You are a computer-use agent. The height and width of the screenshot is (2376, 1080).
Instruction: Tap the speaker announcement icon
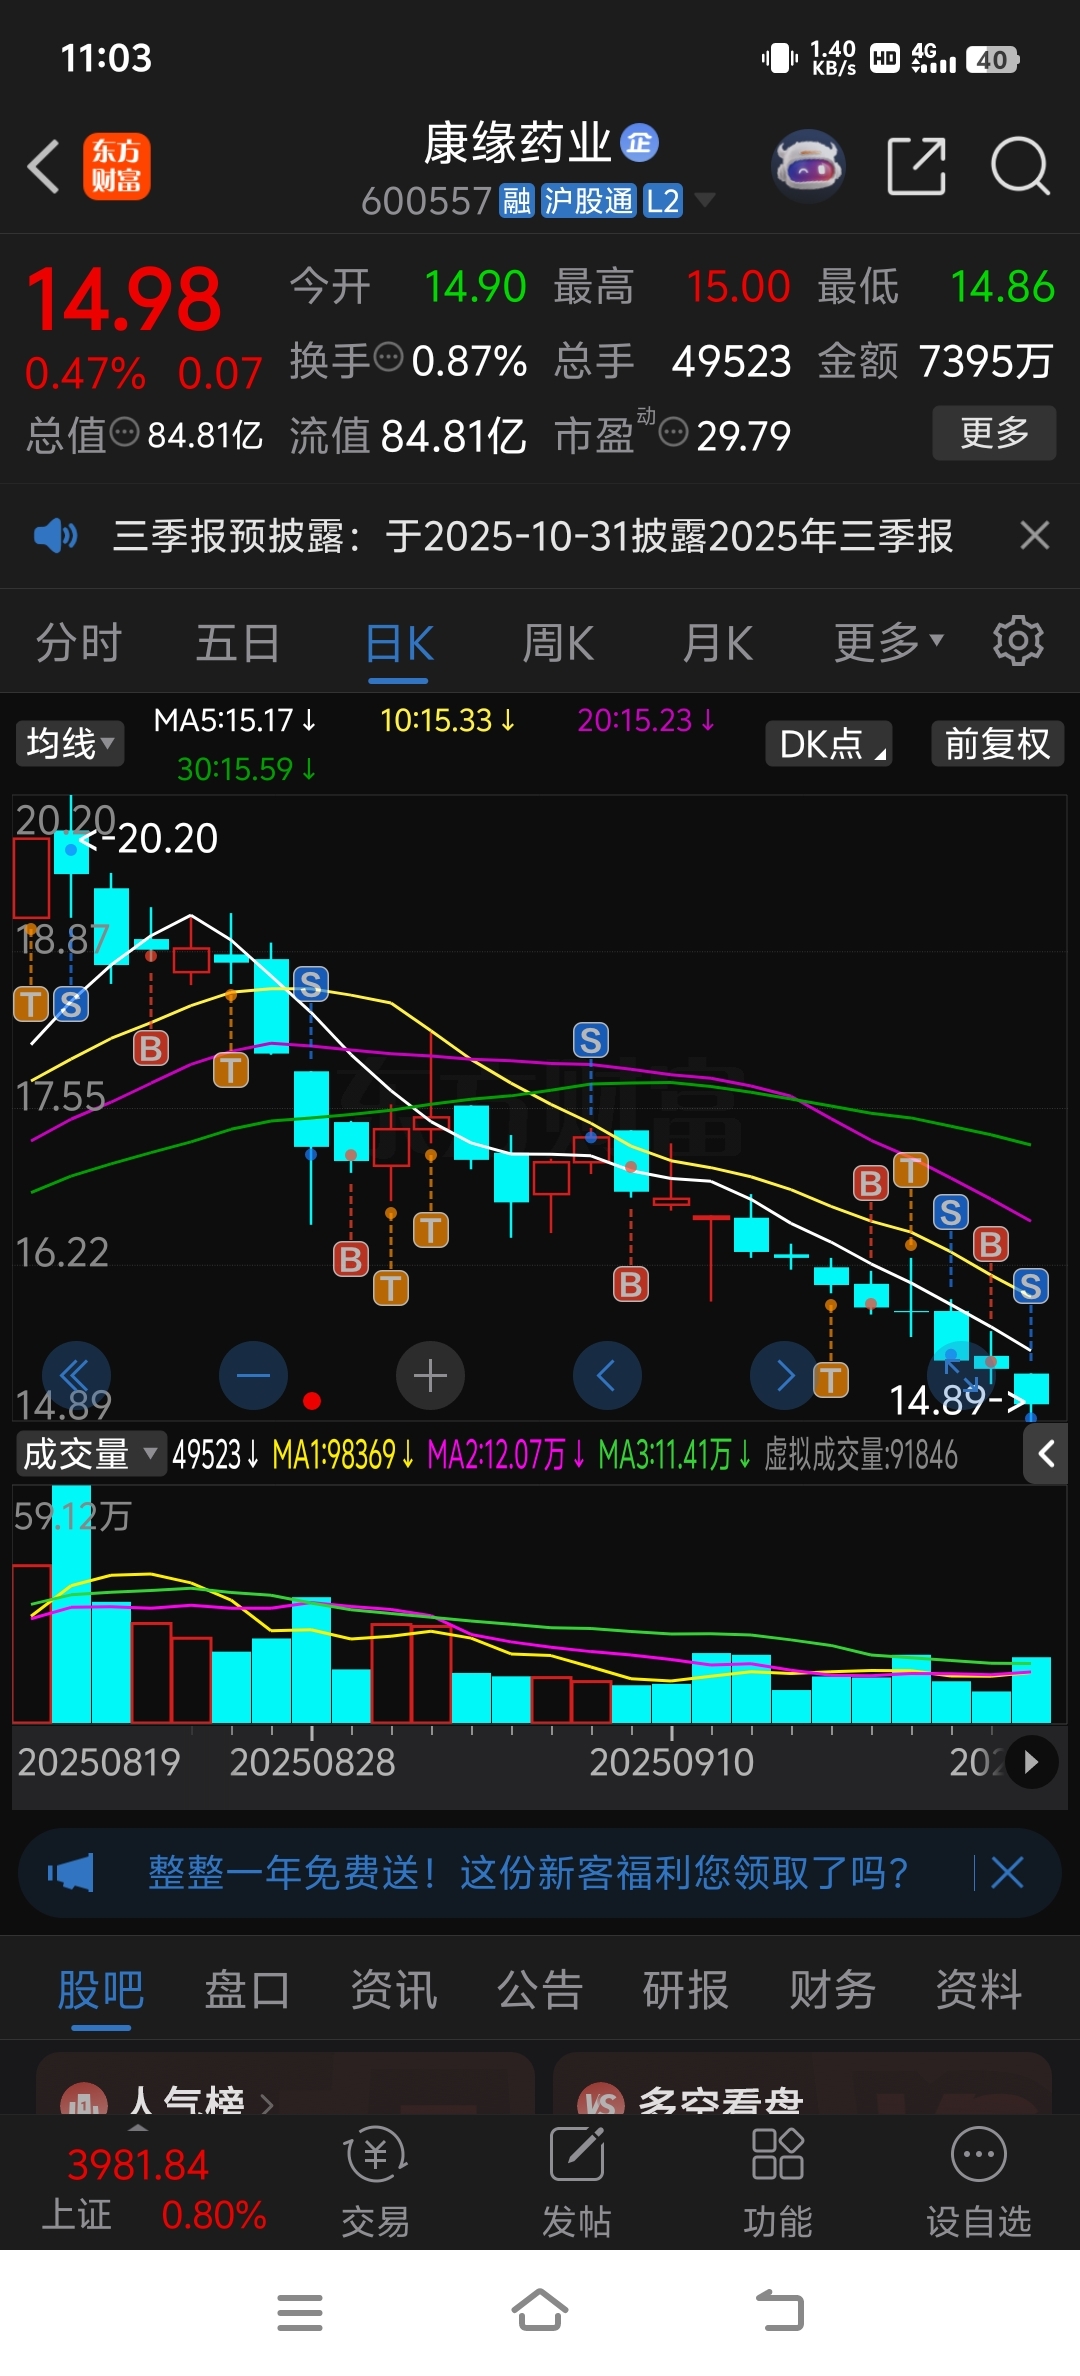(55, 536)
